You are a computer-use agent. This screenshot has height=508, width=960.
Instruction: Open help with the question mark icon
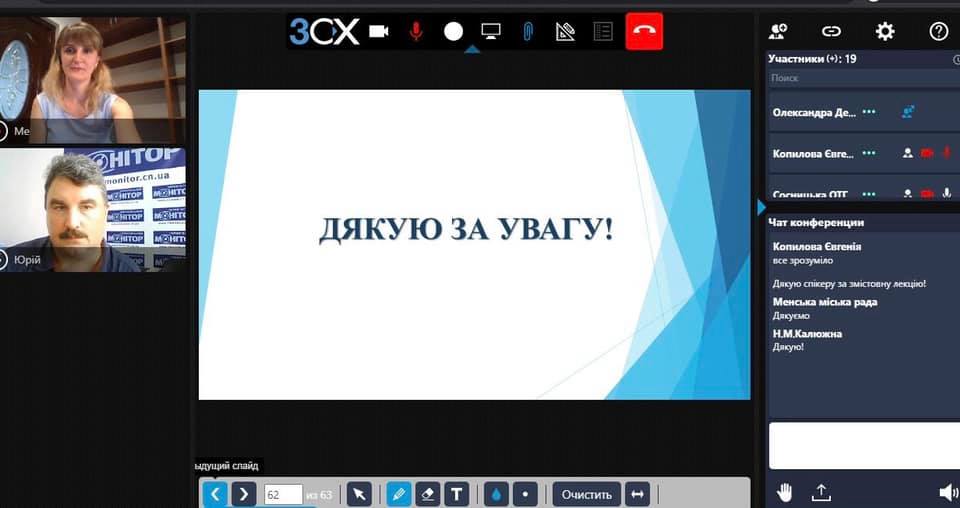click(938, 31)
